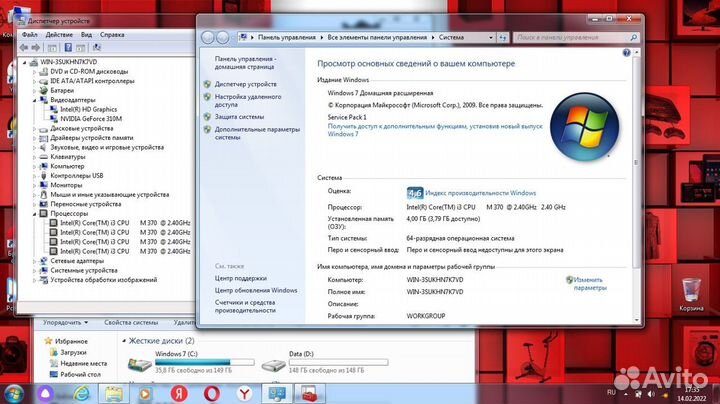
Task: Expand DVD и CD-ROM дисководы node
Action: coord(34,72)
